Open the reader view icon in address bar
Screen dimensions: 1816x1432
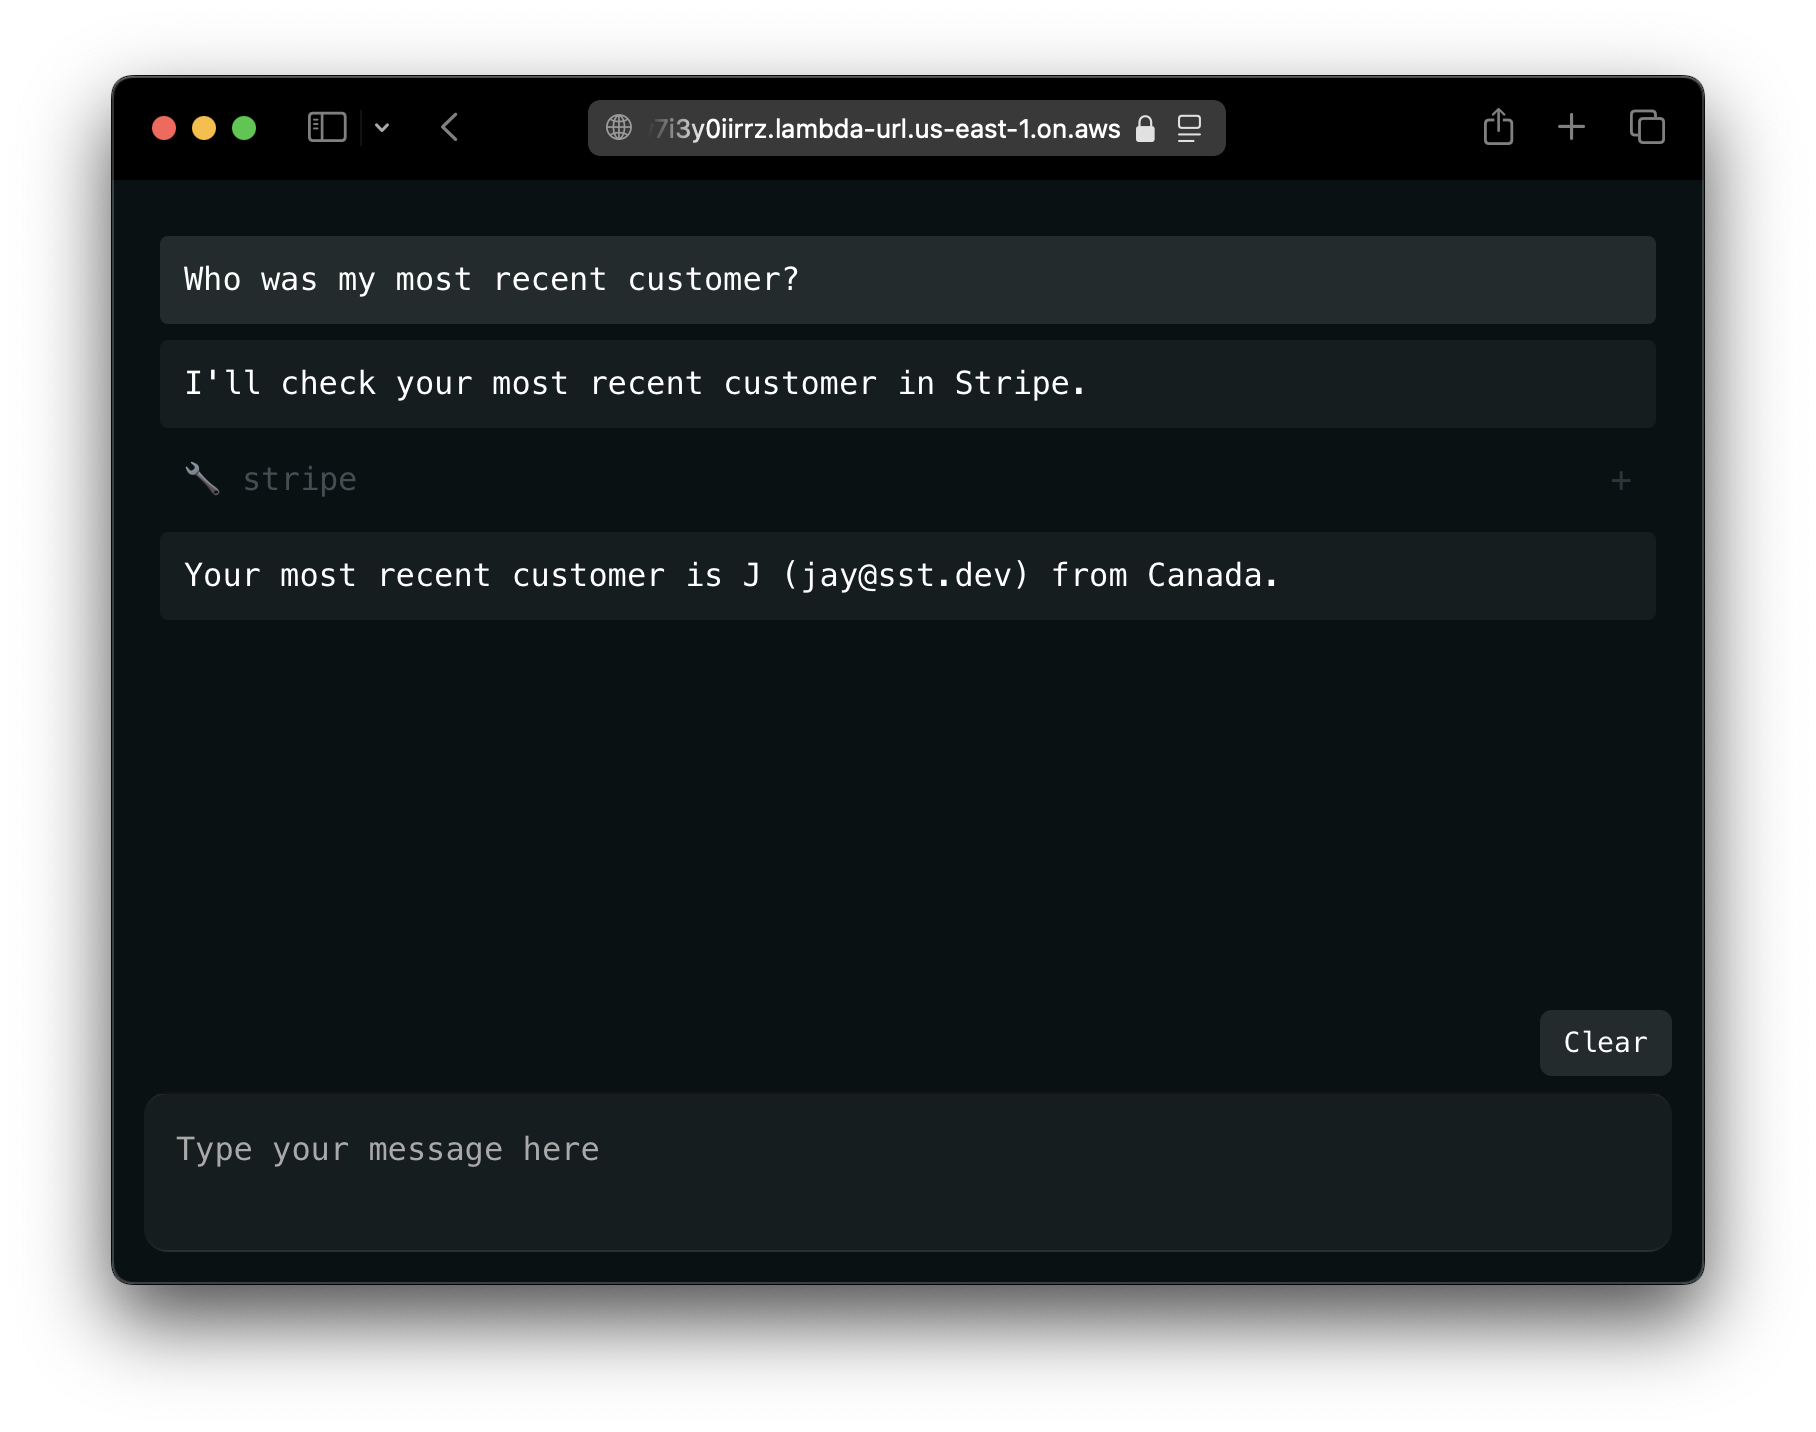point(1189,129)
